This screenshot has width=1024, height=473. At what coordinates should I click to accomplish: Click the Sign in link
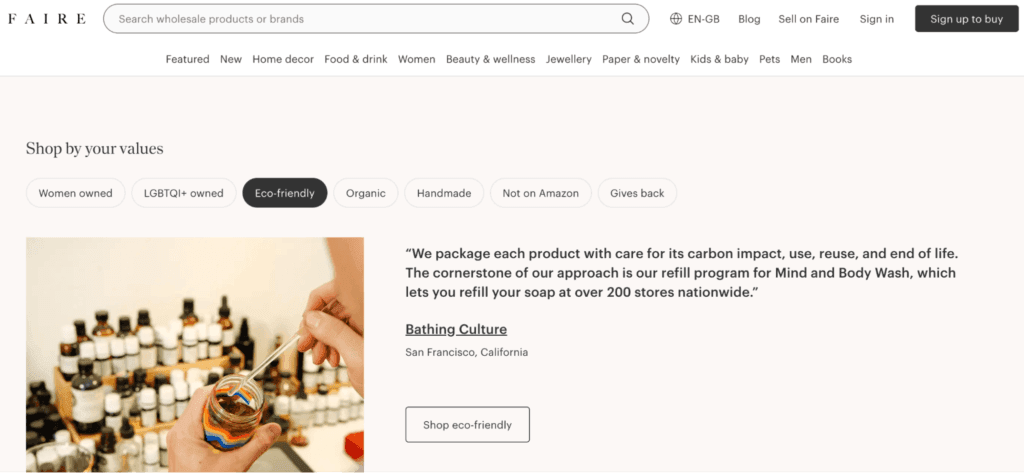[876, 19]
